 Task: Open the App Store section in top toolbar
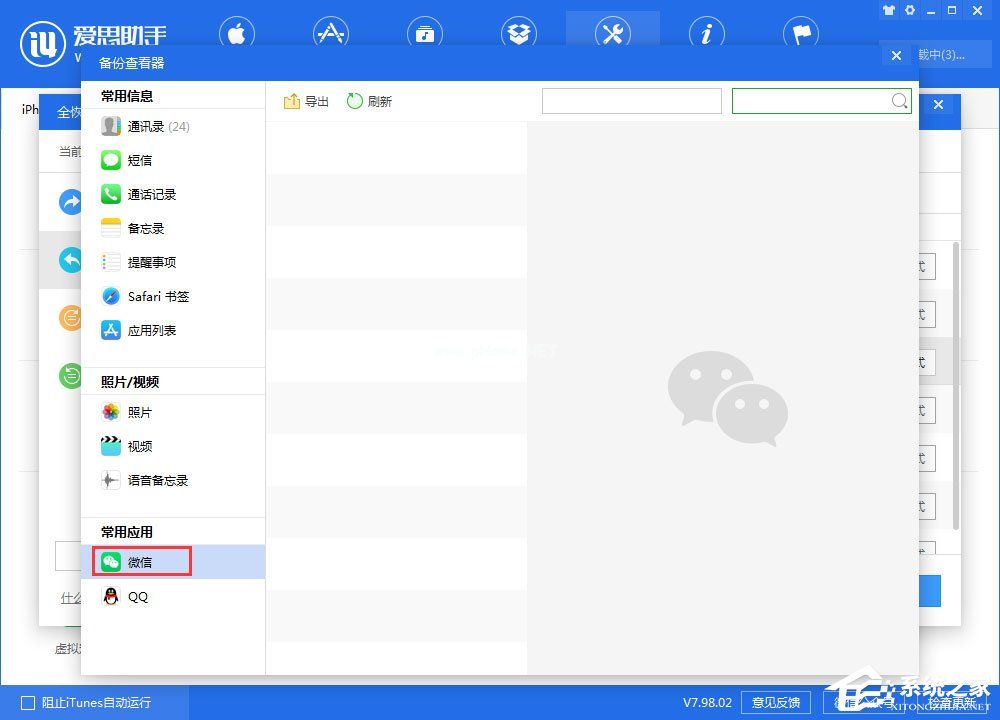[x=330, y=33]
